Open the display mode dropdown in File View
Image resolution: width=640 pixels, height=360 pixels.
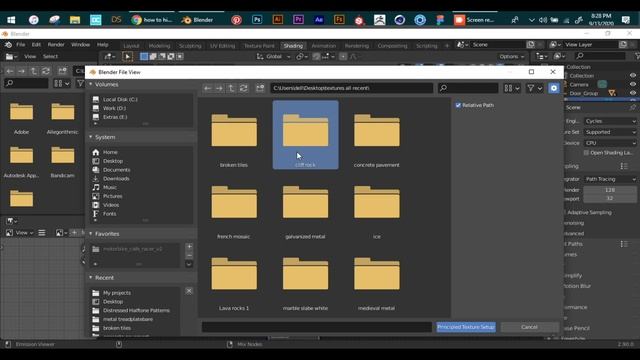[x=511, y=88]
